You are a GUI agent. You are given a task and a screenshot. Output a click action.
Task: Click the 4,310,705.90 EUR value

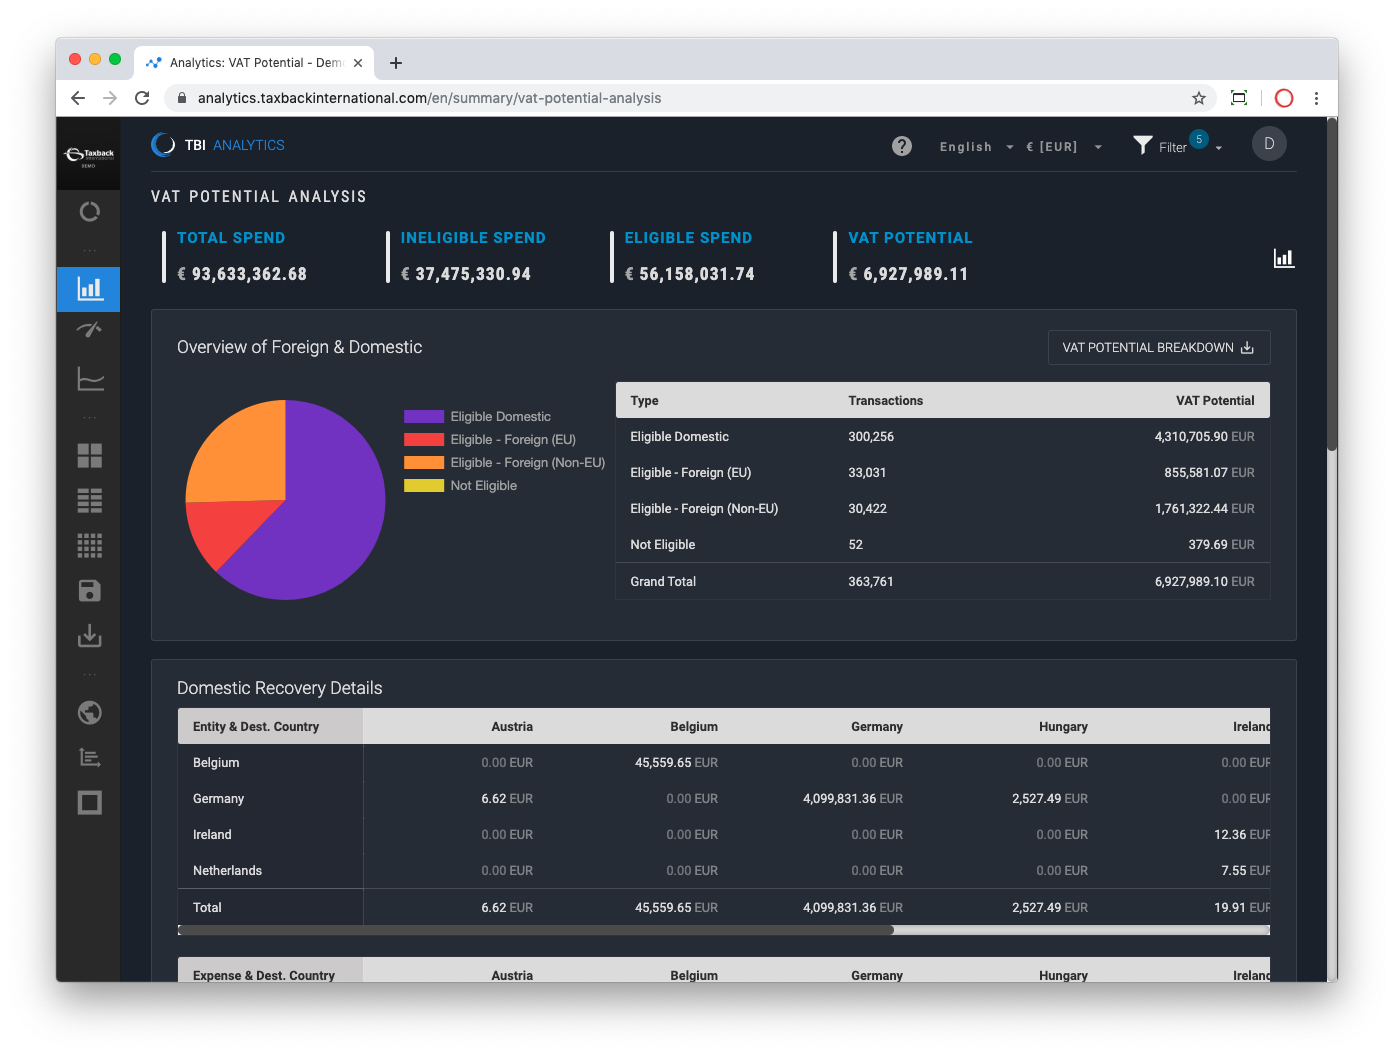tap(1204, 437)
